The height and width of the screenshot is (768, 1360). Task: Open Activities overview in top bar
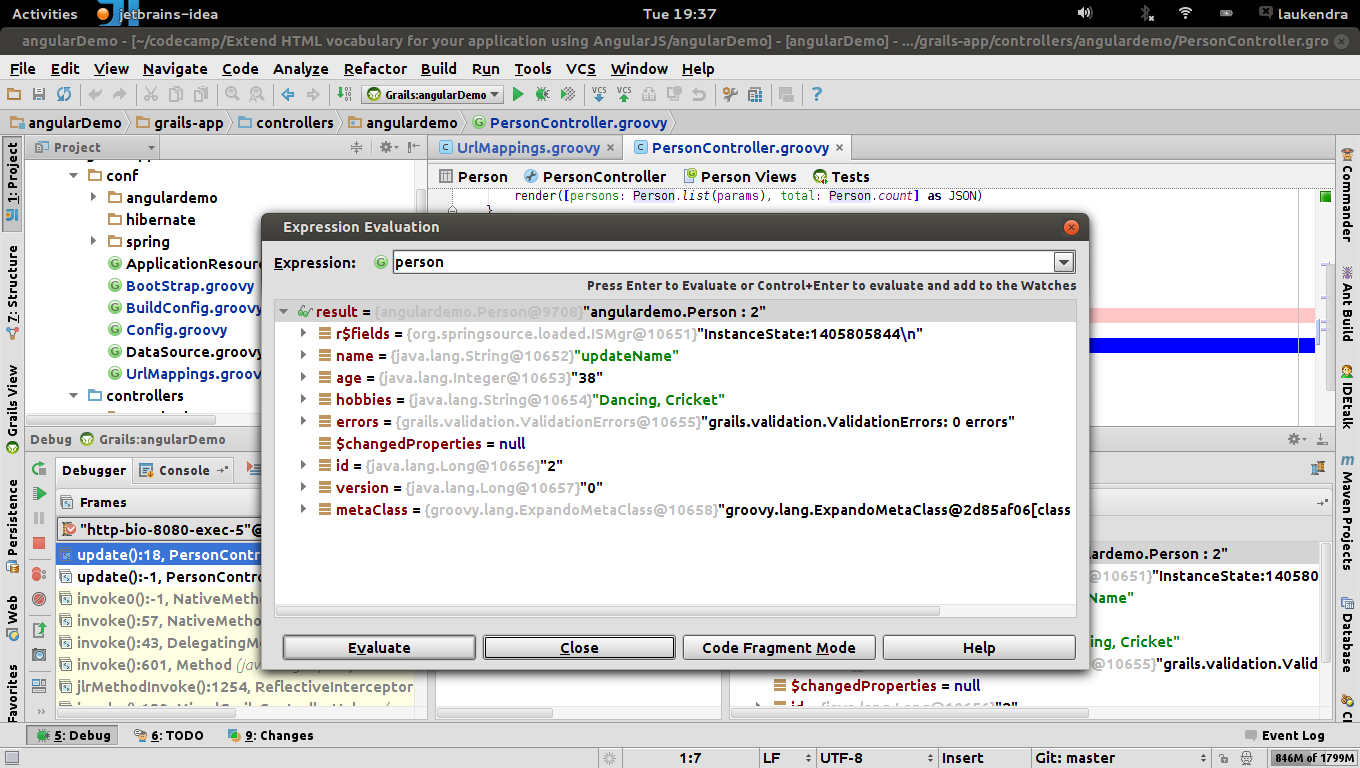coord(44,14)
